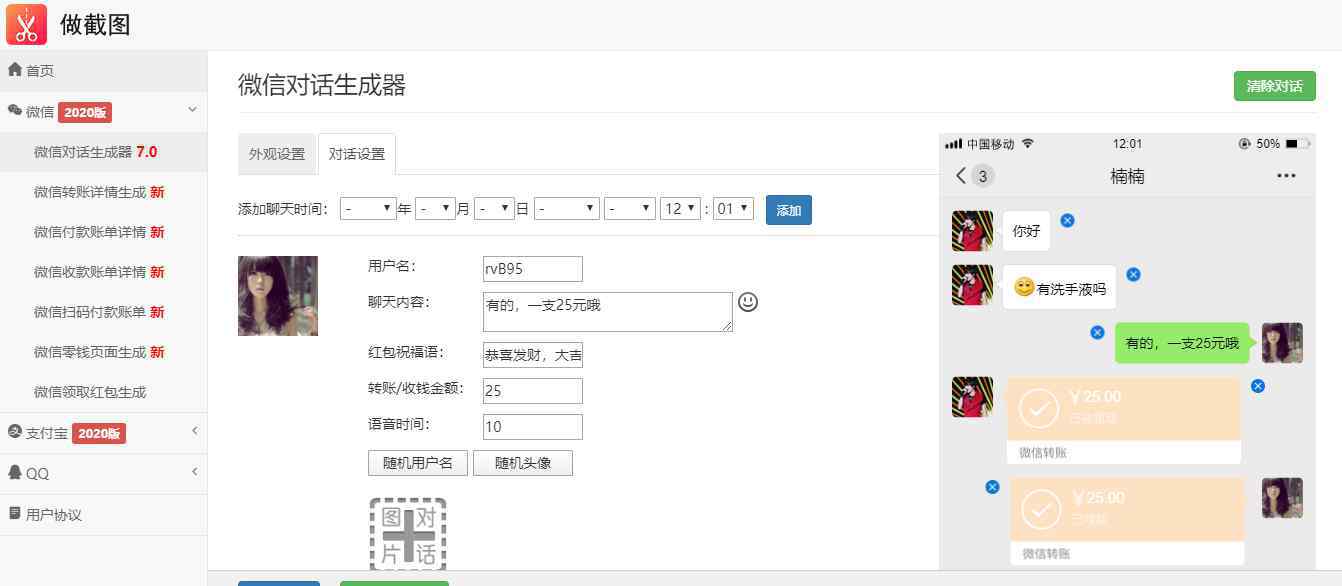Open 微信转账详情生成 in the sidebar
The image size is (1342, 586).
pos(104,192)
